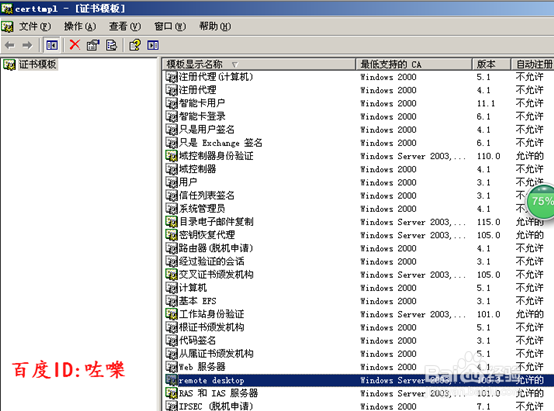Select 路由器 (脱机申请) template
This screenshot has height=411, width=554.
coord(216,248)
